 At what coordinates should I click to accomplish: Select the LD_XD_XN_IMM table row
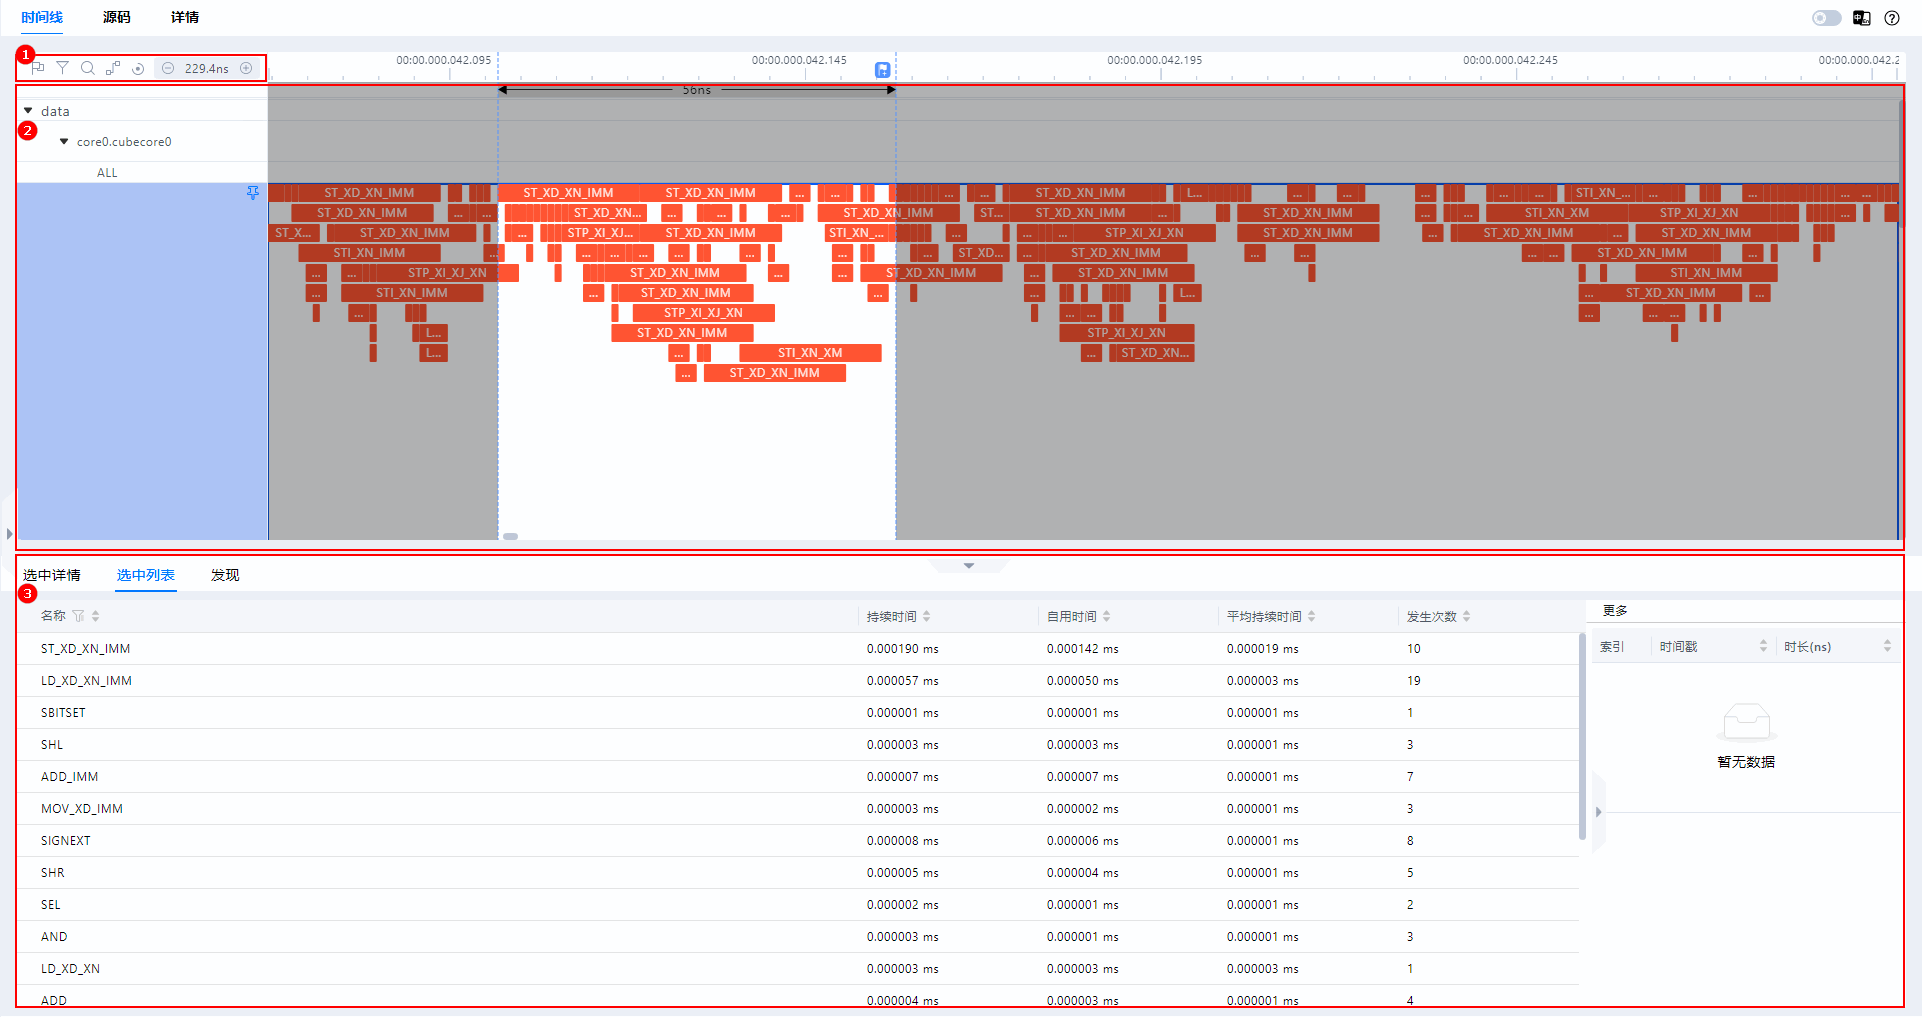(798, 681)
